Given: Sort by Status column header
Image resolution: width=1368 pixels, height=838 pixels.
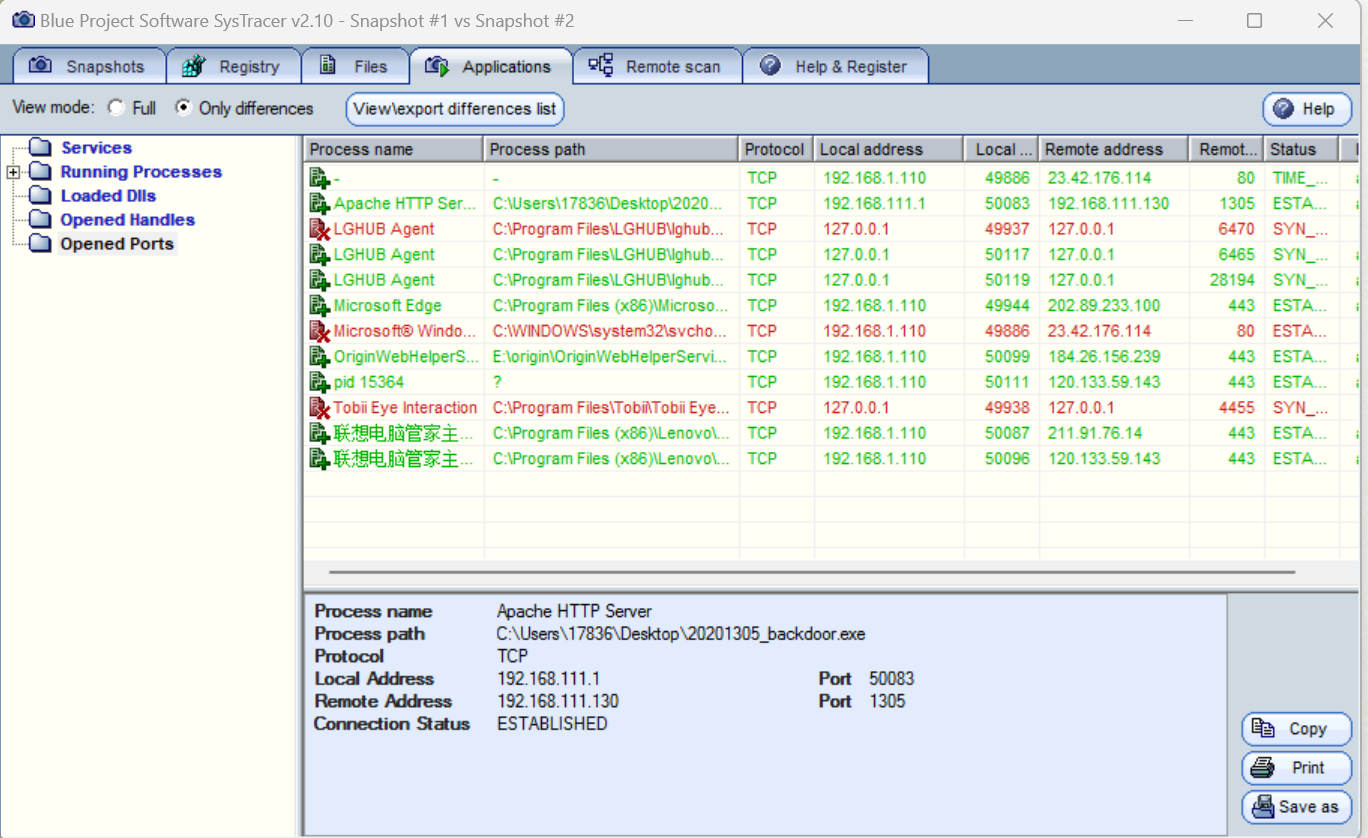Looking at the screenshot, I should pyautogui.click(x=1301, y=149).
